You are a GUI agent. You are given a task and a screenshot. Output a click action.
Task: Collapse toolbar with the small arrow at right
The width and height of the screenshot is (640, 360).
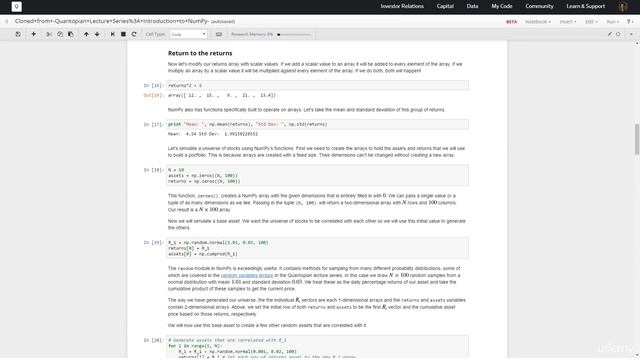point(631,34)
